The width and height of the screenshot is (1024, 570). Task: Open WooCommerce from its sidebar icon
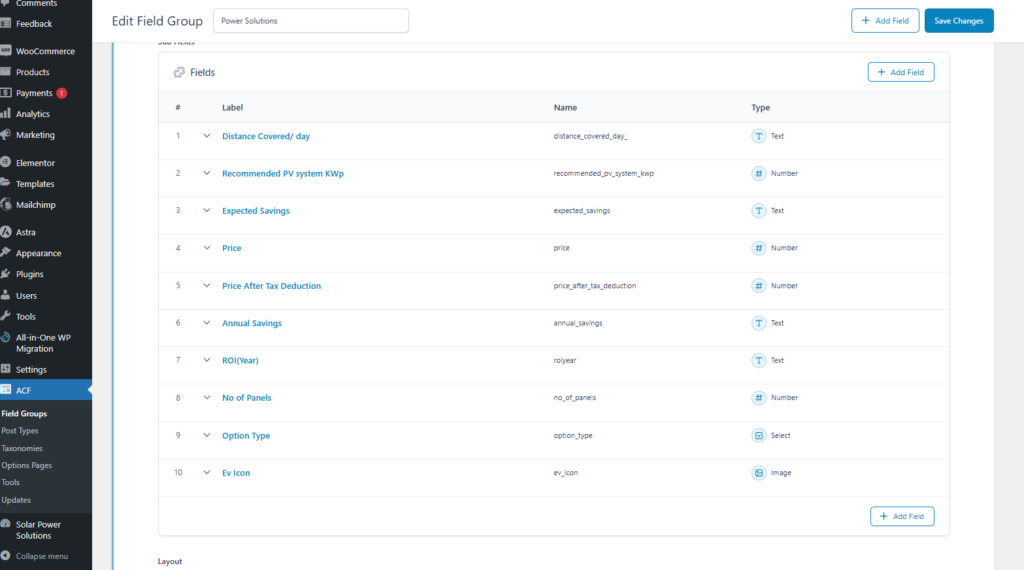click(x=6, y=51)
